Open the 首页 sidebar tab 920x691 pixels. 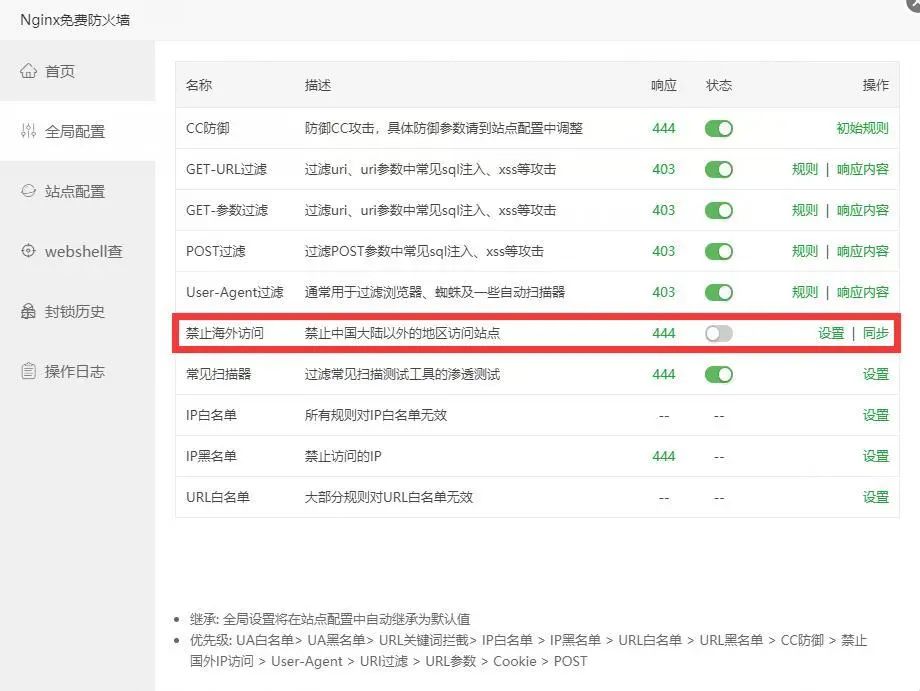point(77,71)
